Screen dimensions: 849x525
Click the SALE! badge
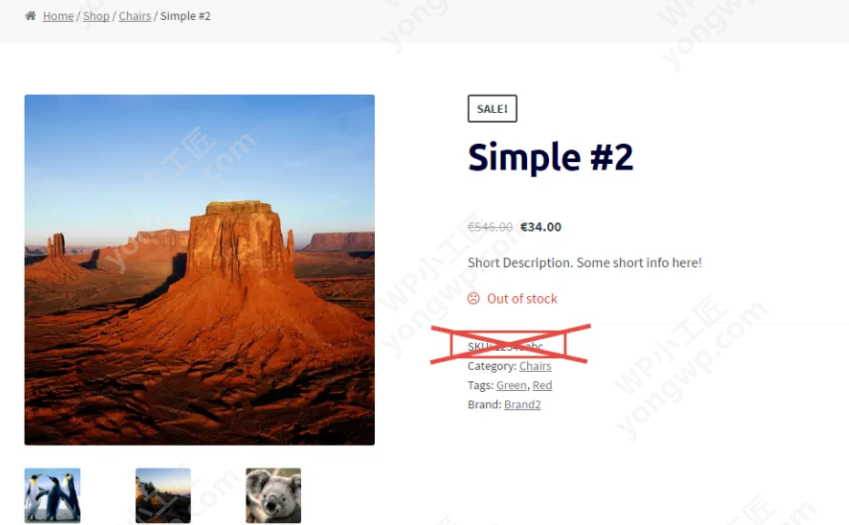(492, 108)
